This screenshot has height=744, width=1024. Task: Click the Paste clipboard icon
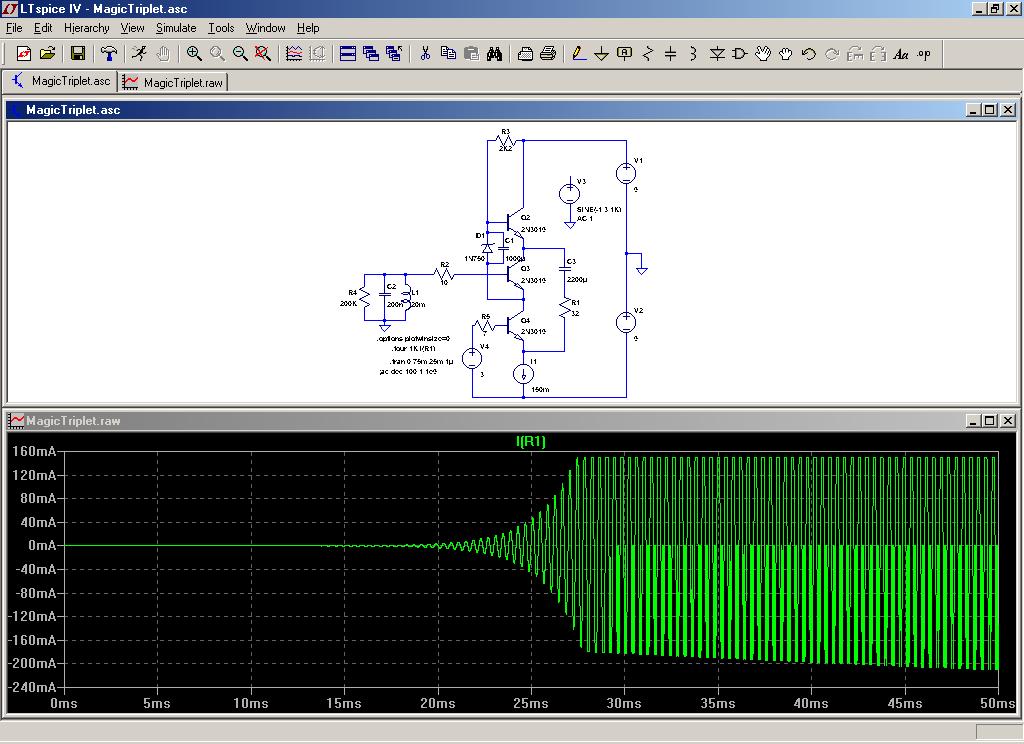[471, 54]
